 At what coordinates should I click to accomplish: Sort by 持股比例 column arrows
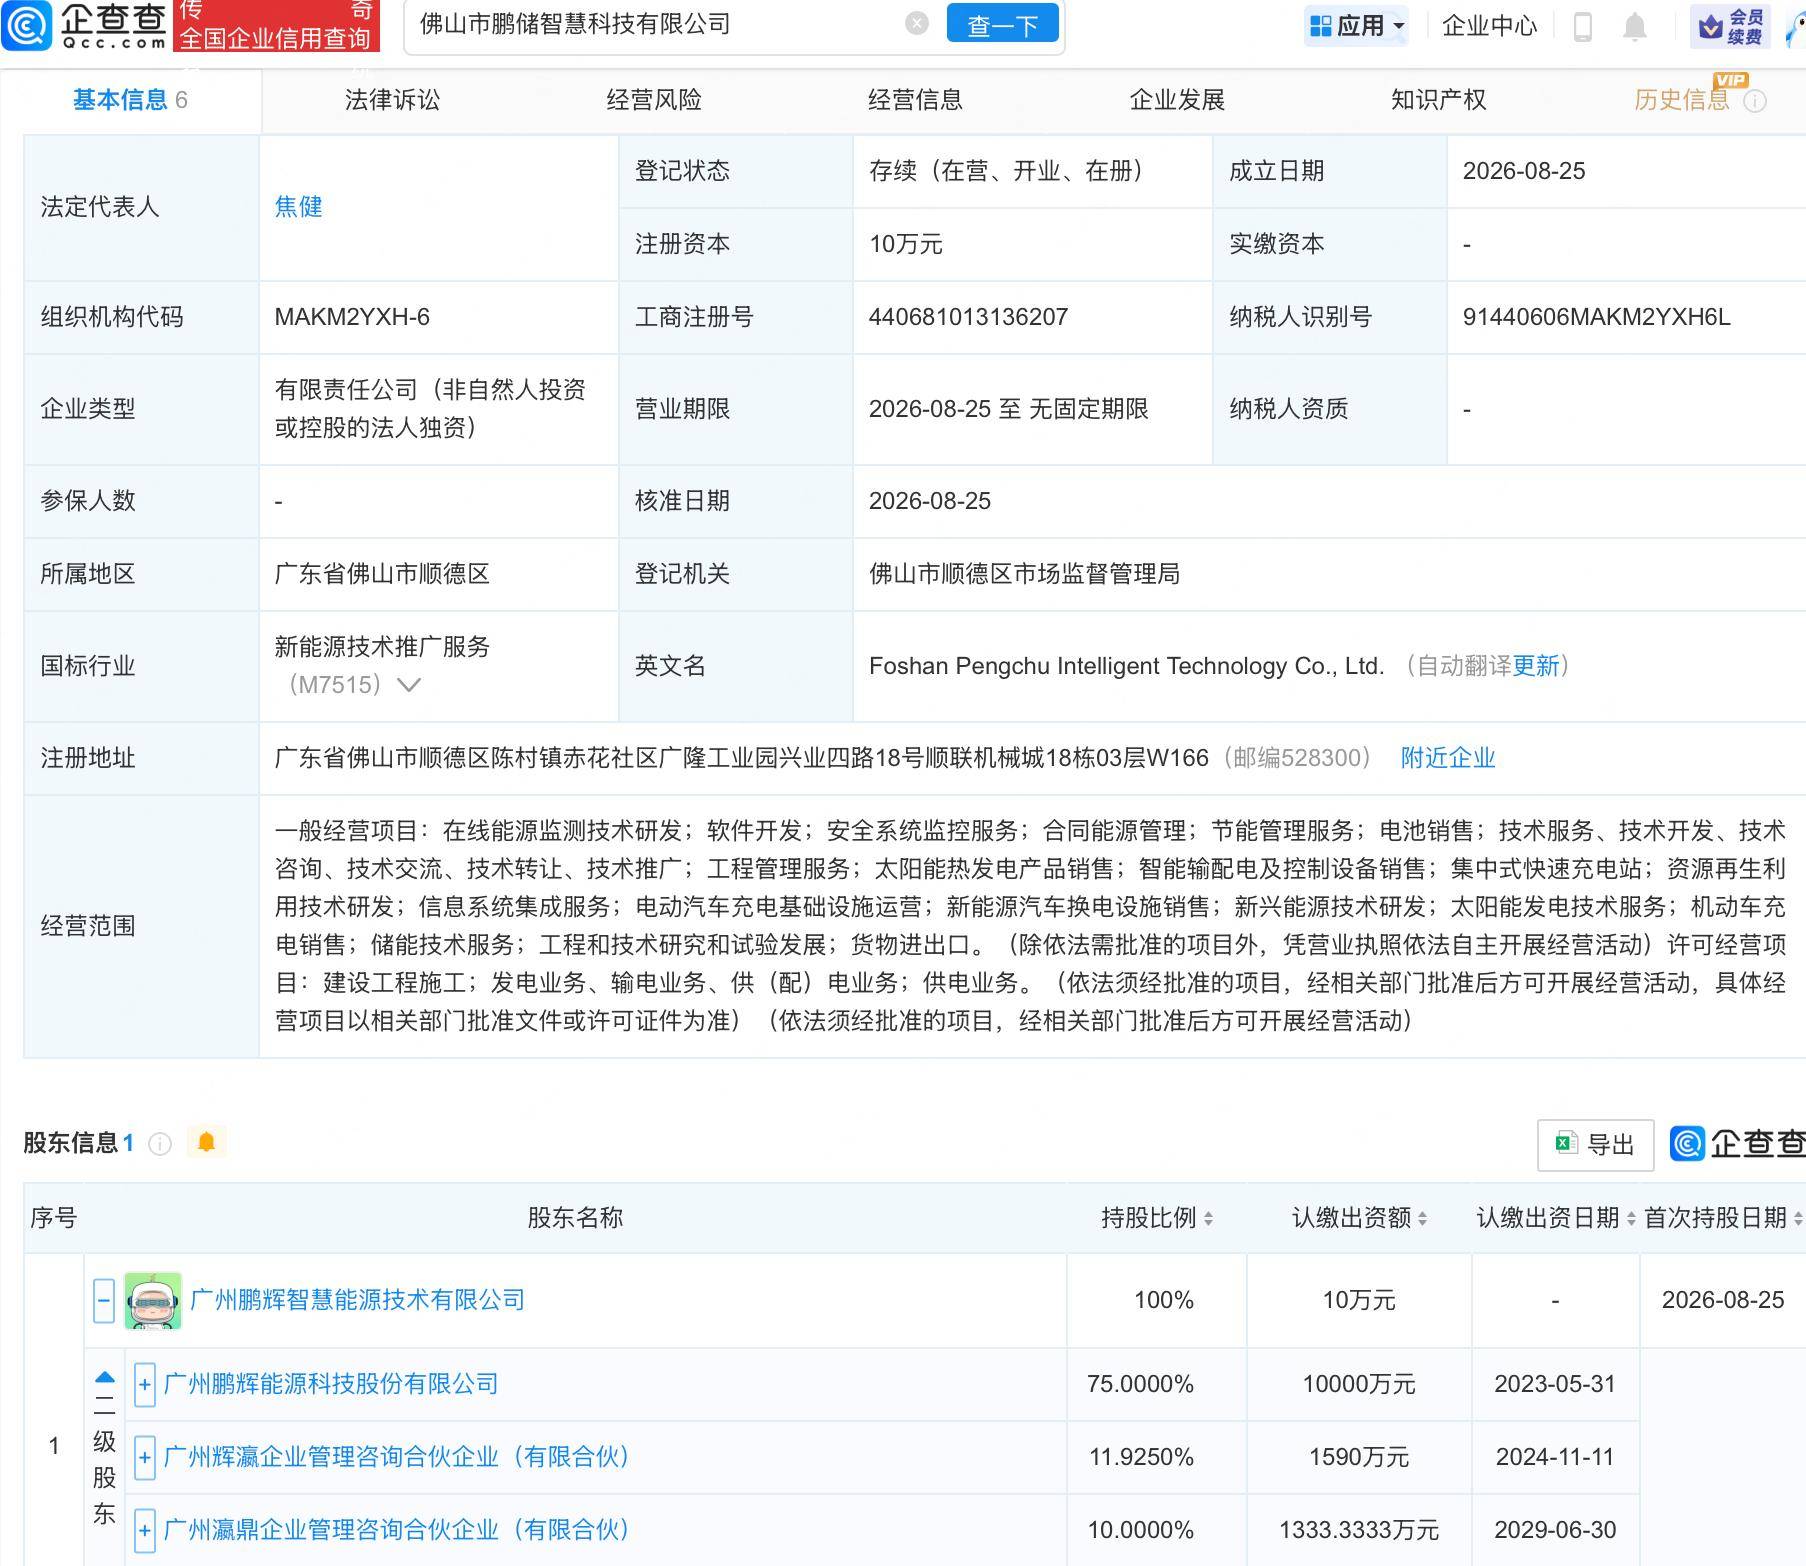click(x=1208, y=1218)
